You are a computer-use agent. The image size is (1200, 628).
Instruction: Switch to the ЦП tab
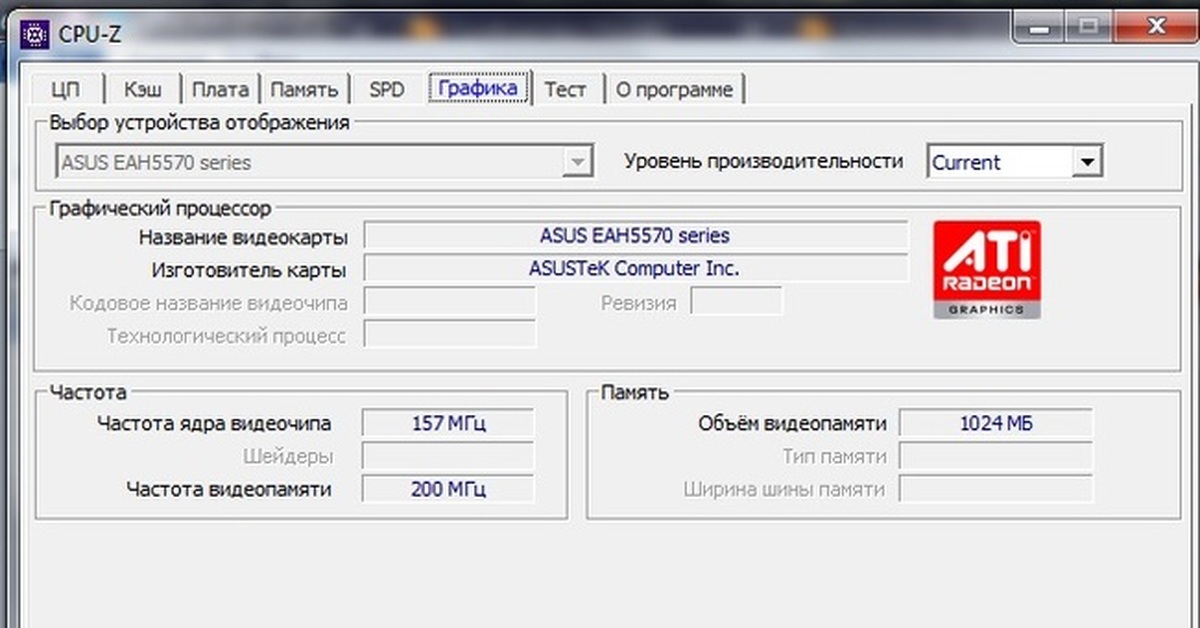tap(65, 89)
